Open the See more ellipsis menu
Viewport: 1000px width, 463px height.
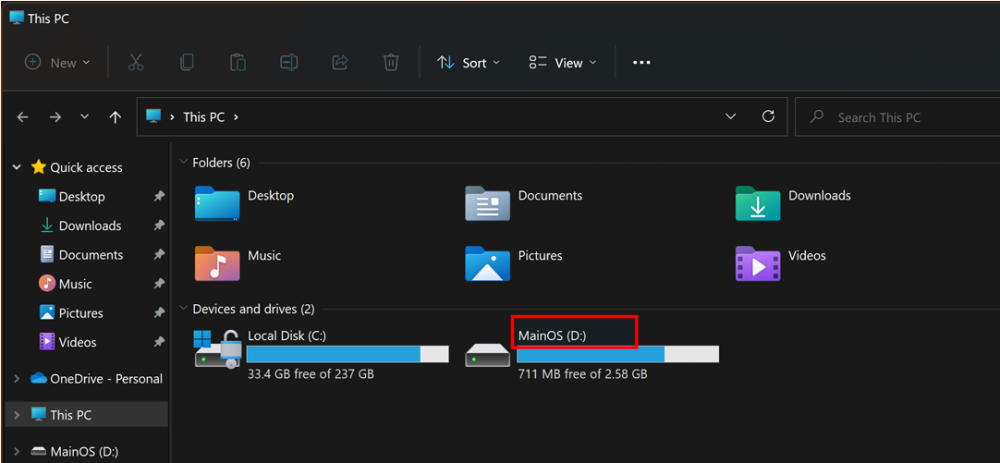coord(642,62)
